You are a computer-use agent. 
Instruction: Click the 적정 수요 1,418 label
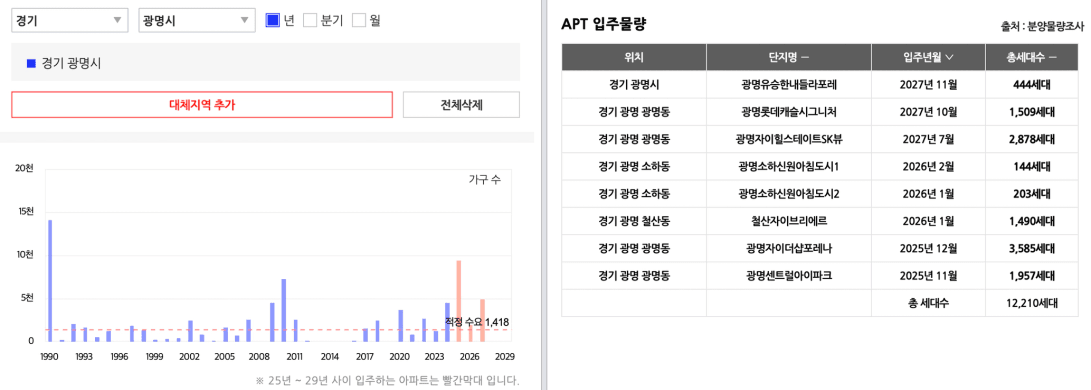coord(477,322)
